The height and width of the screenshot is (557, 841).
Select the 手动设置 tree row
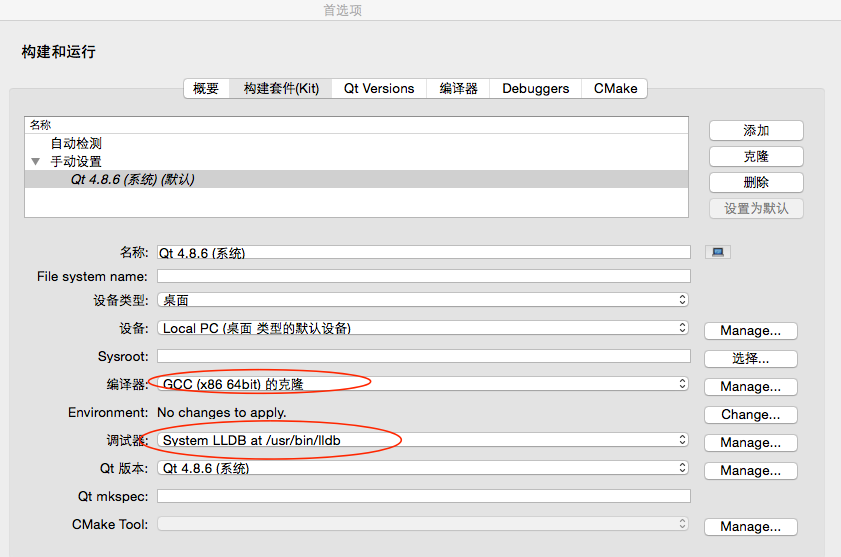coord(356,161)
